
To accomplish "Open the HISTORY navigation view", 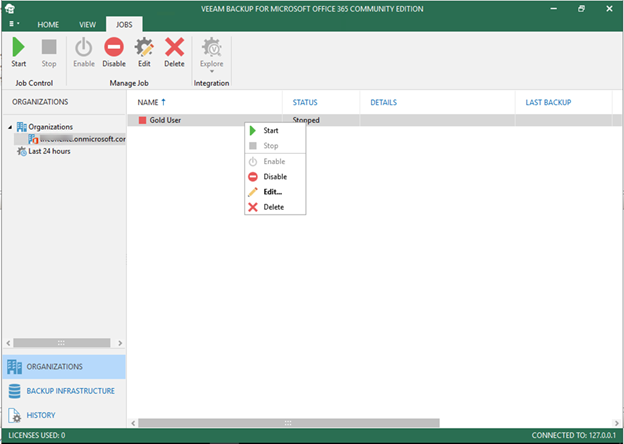I will click(64, 415).
